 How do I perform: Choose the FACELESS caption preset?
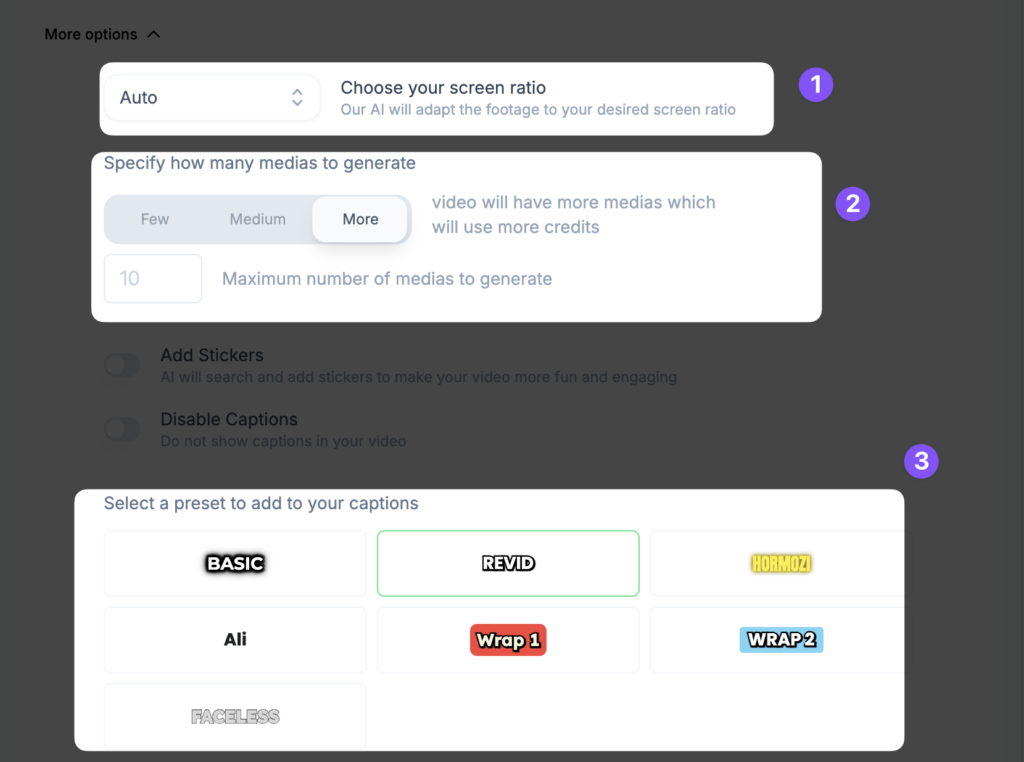click(235, 716)
